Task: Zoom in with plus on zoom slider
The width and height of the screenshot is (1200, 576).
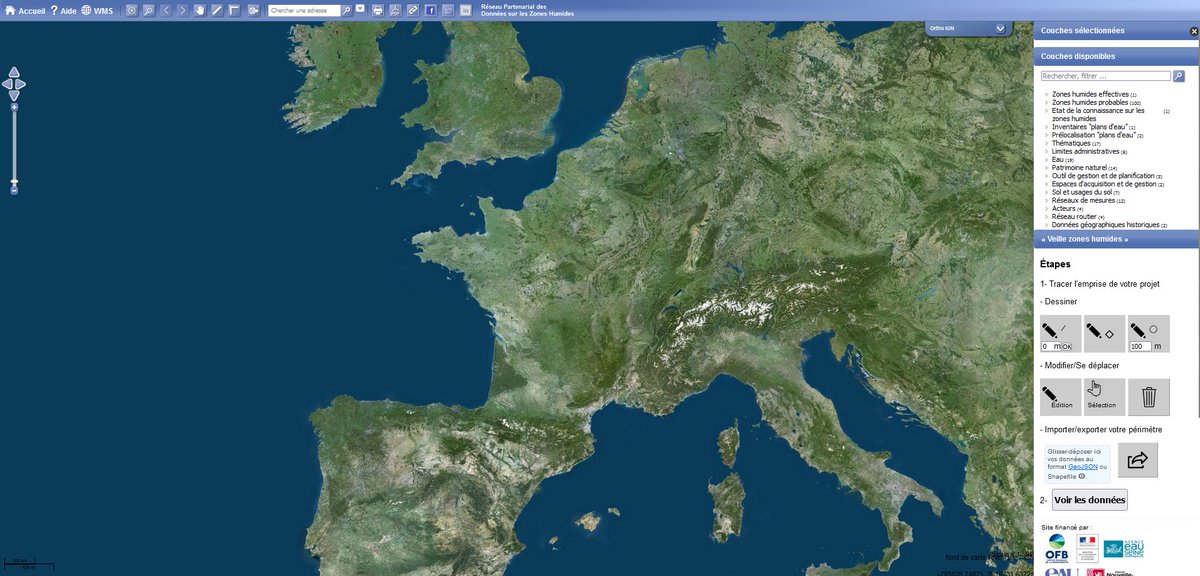Action: coord(14,107)
